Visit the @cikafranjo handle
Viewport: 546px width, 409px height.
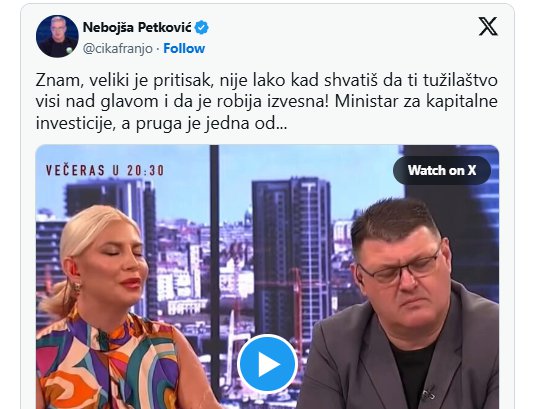[118, 48]
